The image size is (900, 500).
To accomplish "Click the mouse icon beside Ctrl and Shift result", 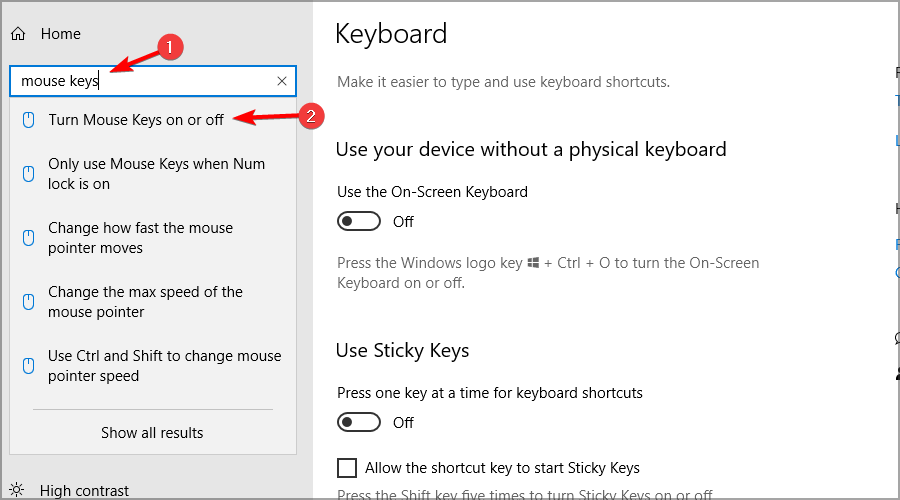I will tap(28, 366).
